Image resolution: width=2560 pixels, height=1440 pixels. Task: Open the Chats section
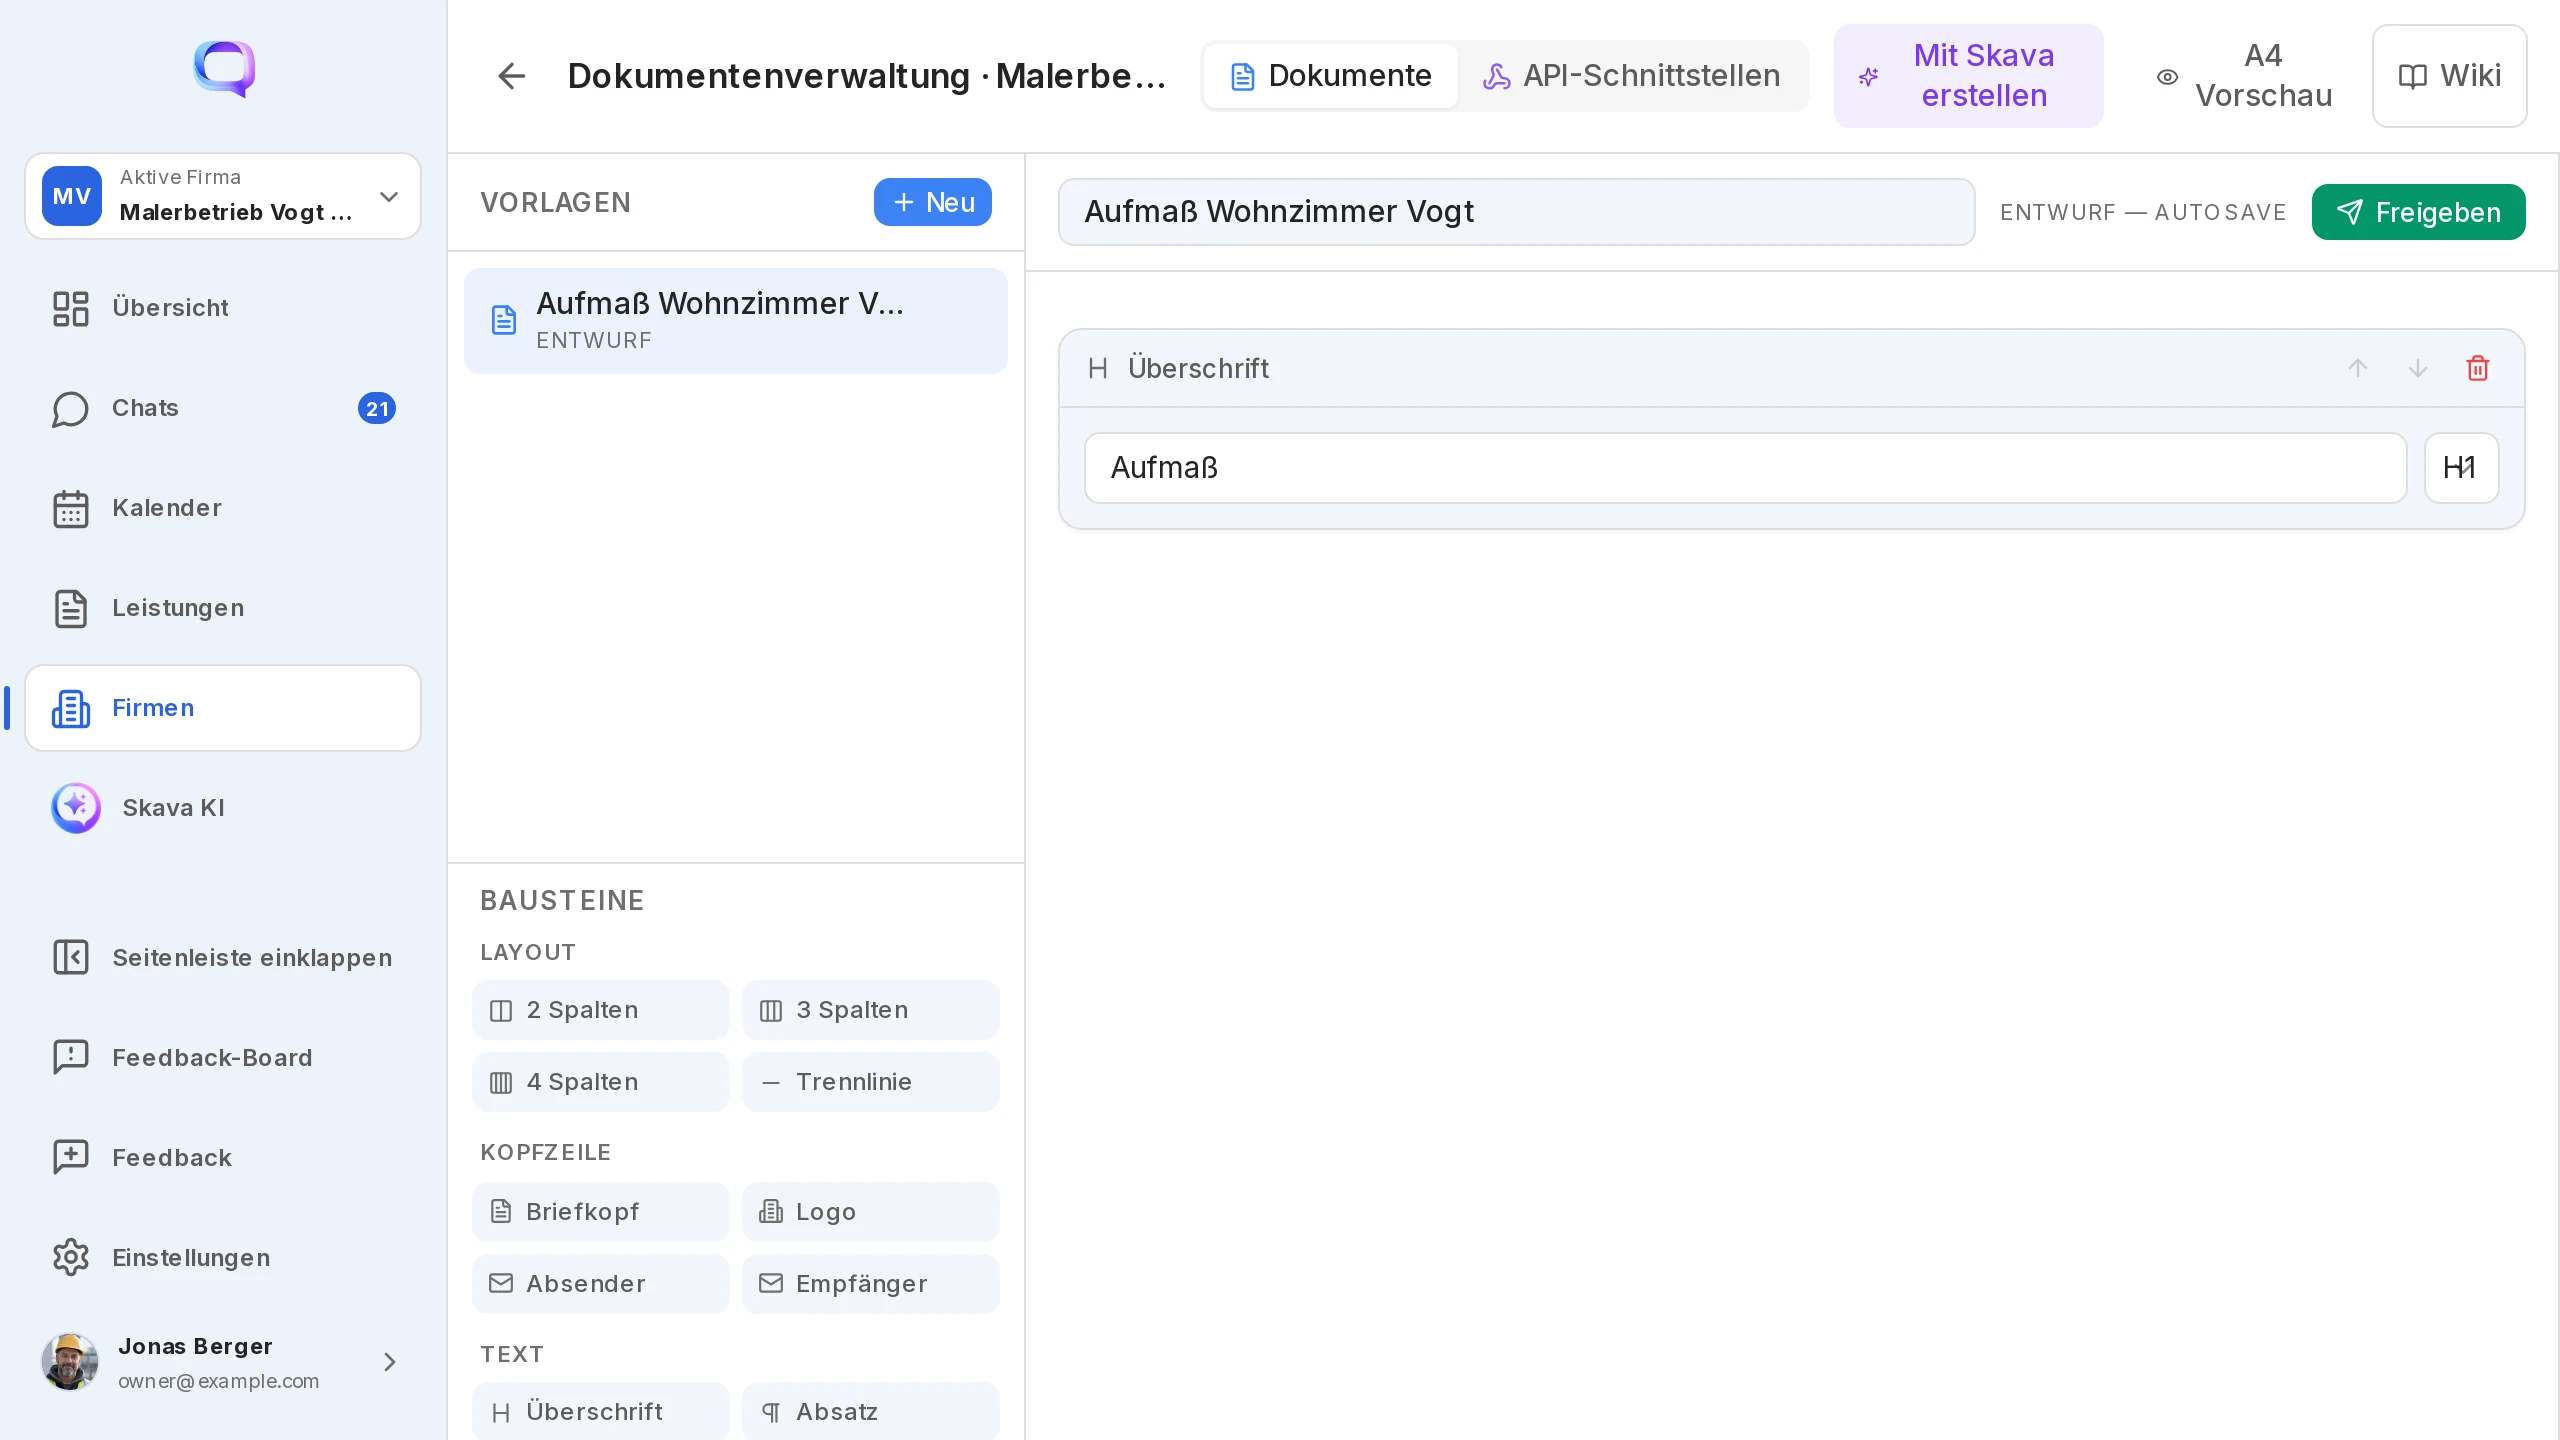223,408
